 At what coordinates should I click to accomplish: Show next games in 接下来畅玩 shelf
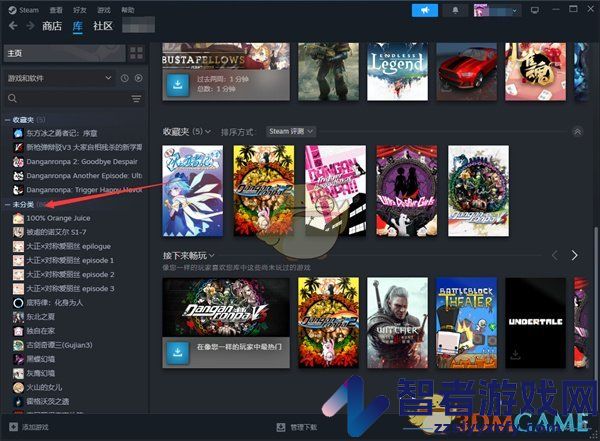[574, 255]
